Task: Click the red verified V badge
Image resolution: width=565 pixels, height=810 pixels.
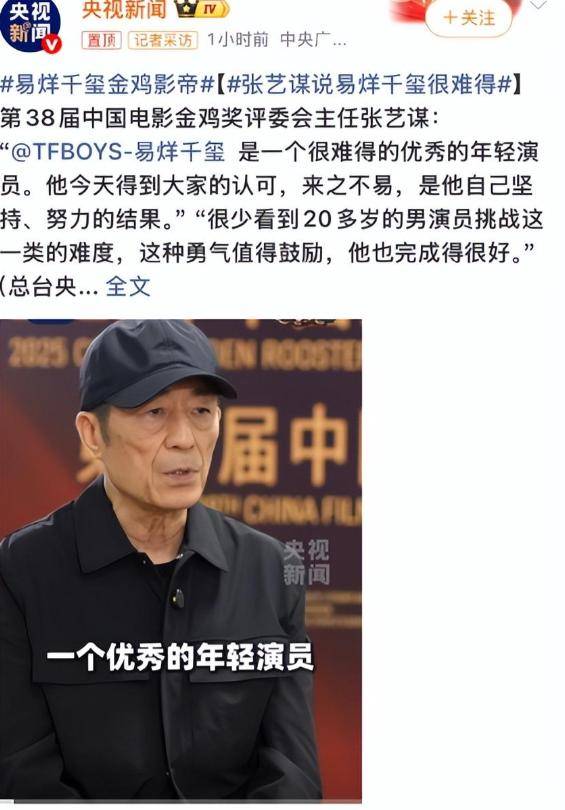Action: 52,44
